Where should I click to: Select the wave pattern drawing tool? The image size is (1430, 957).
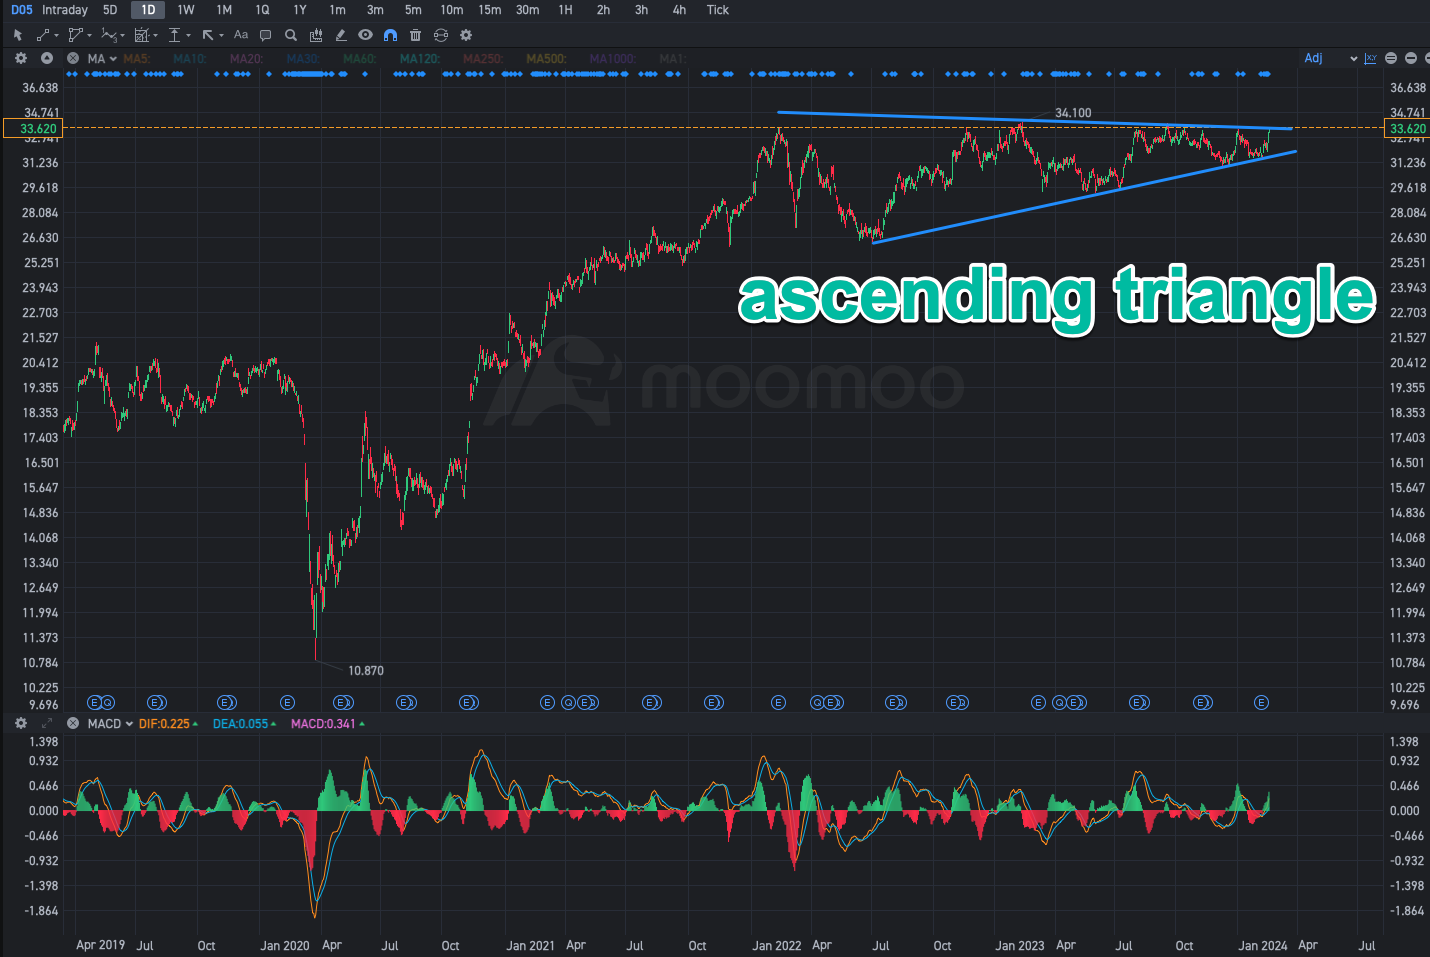click(x=108, y=35)
